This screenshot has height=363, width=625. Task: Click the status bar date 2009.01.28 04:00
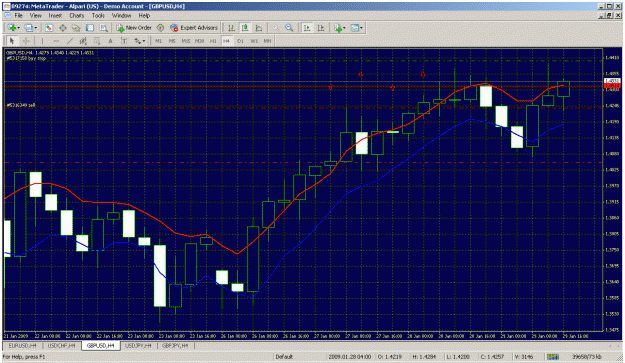click(x=349, y=357)
